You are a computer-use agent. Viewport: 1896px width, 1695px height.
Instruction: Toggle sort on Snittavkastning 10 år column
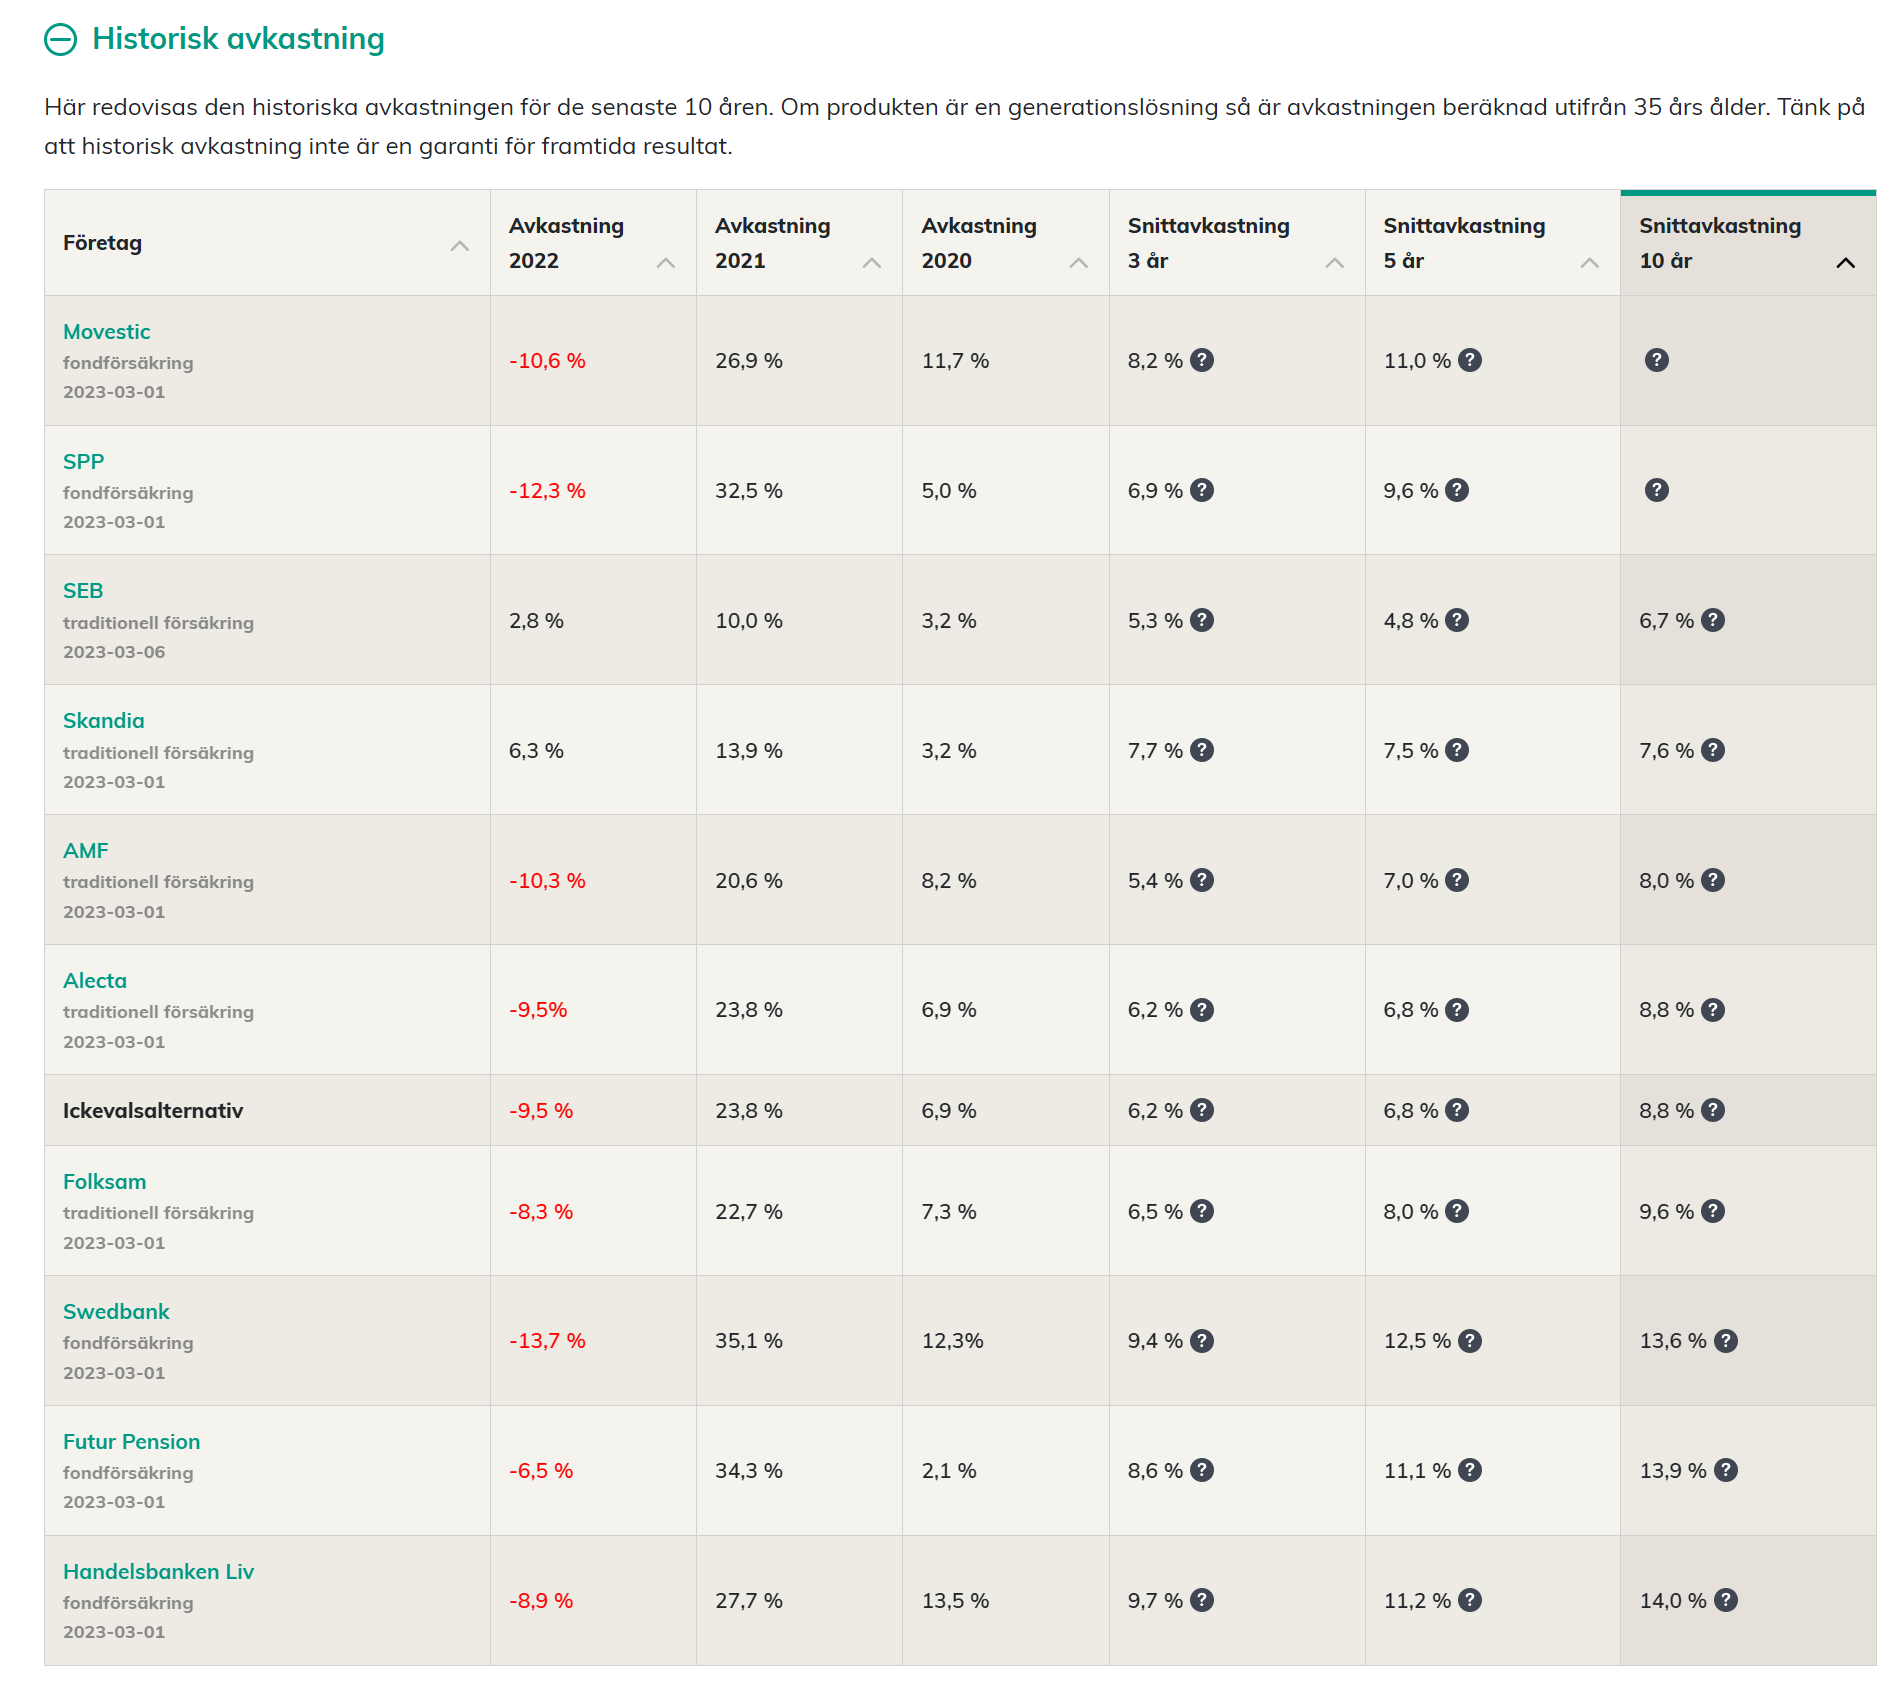click(1845, 262)
